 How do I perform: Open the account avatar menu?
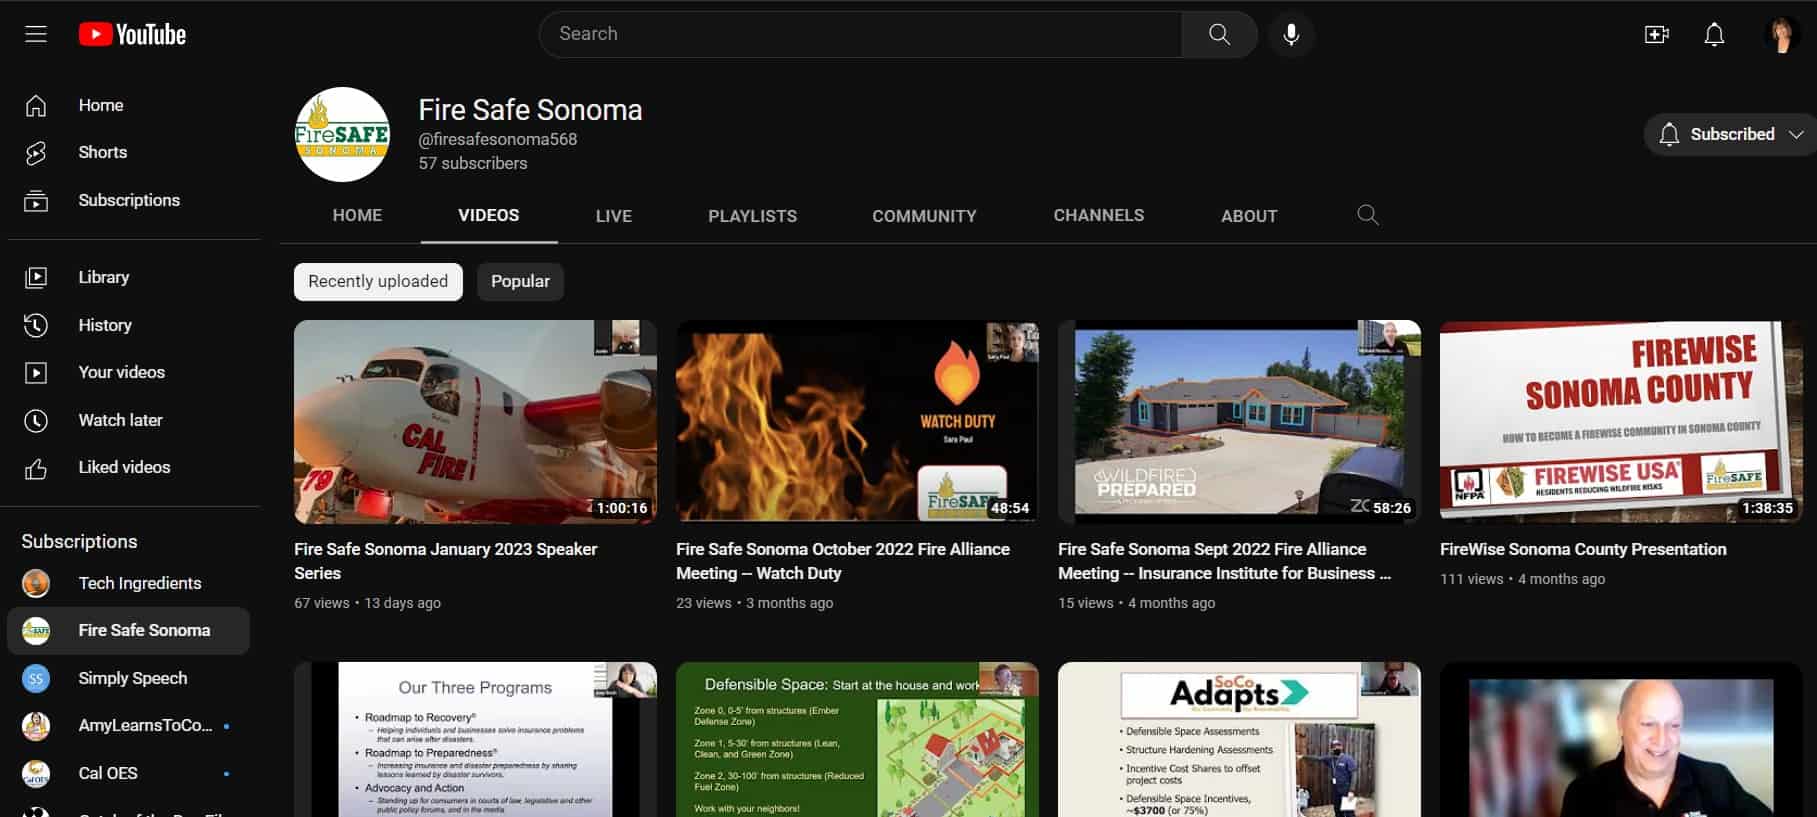1781,34
